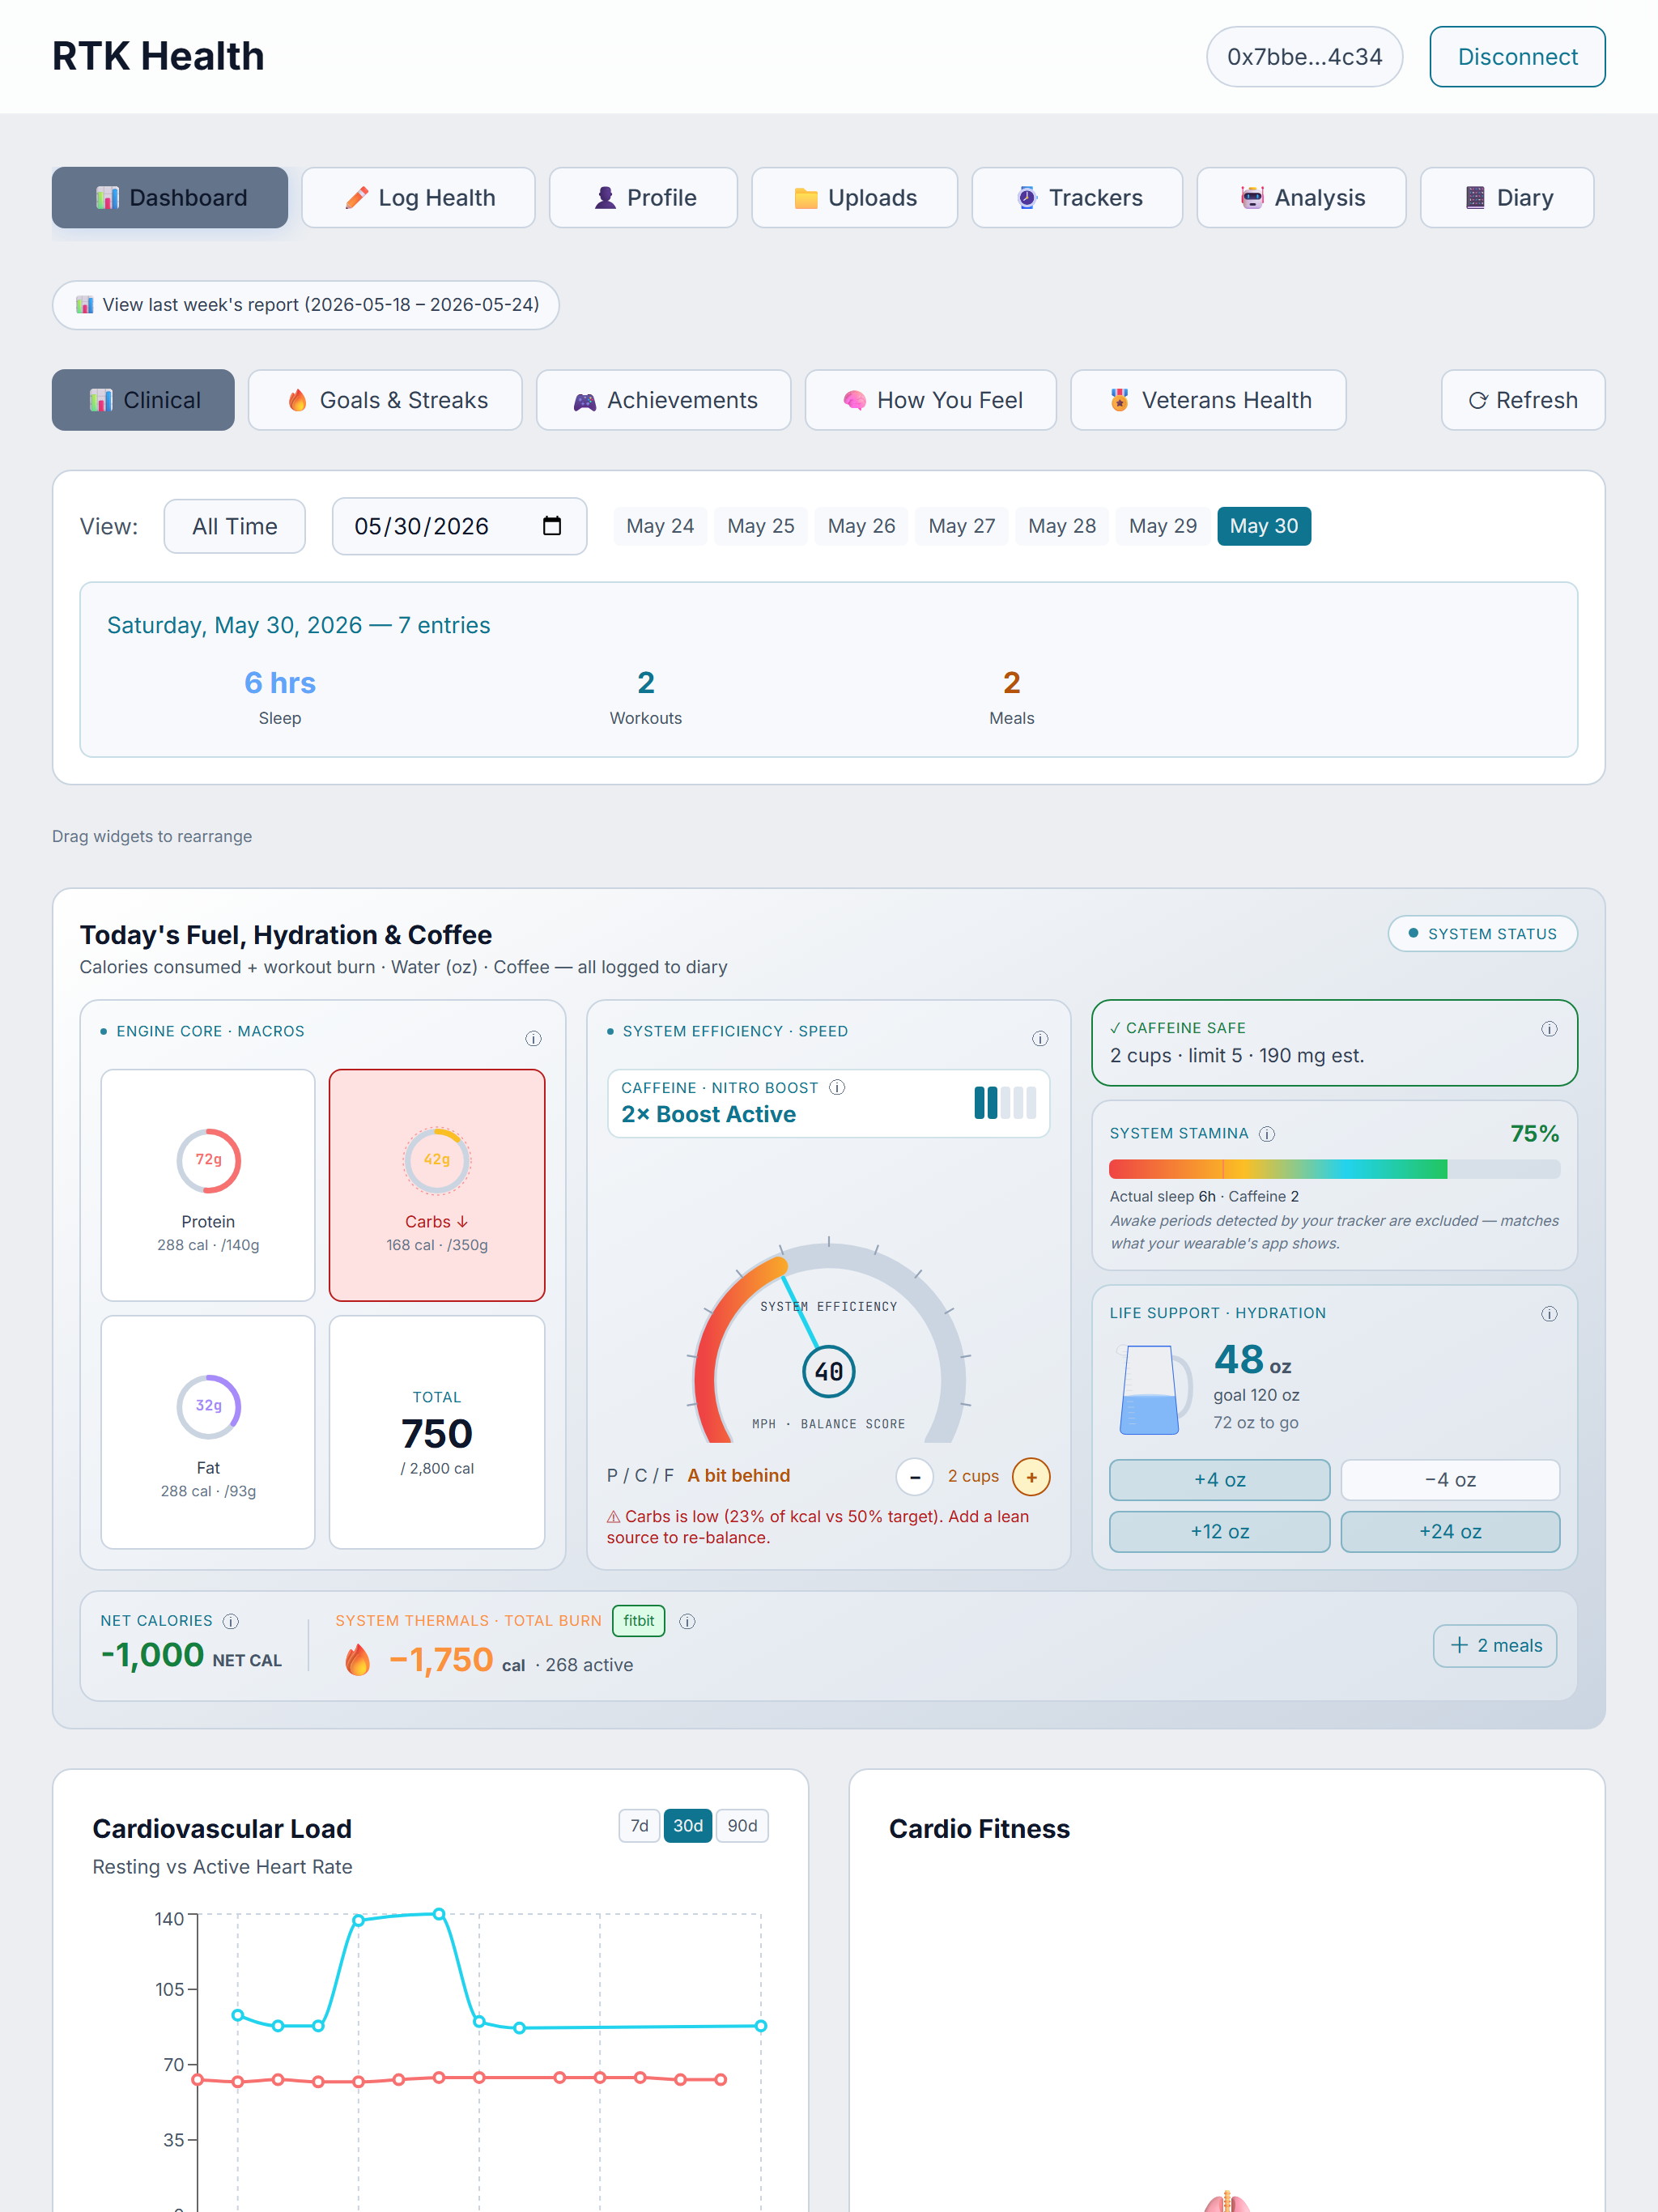Switch to the Log Health tab
Image resolution: width=1658 pixels, height=2212 pixels.
pyautogui.click(x=418, y=198)
